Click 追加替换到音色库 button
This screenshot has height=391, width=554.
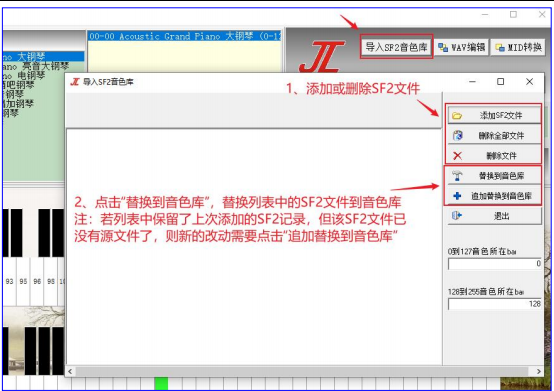click(x=494, y=196)
